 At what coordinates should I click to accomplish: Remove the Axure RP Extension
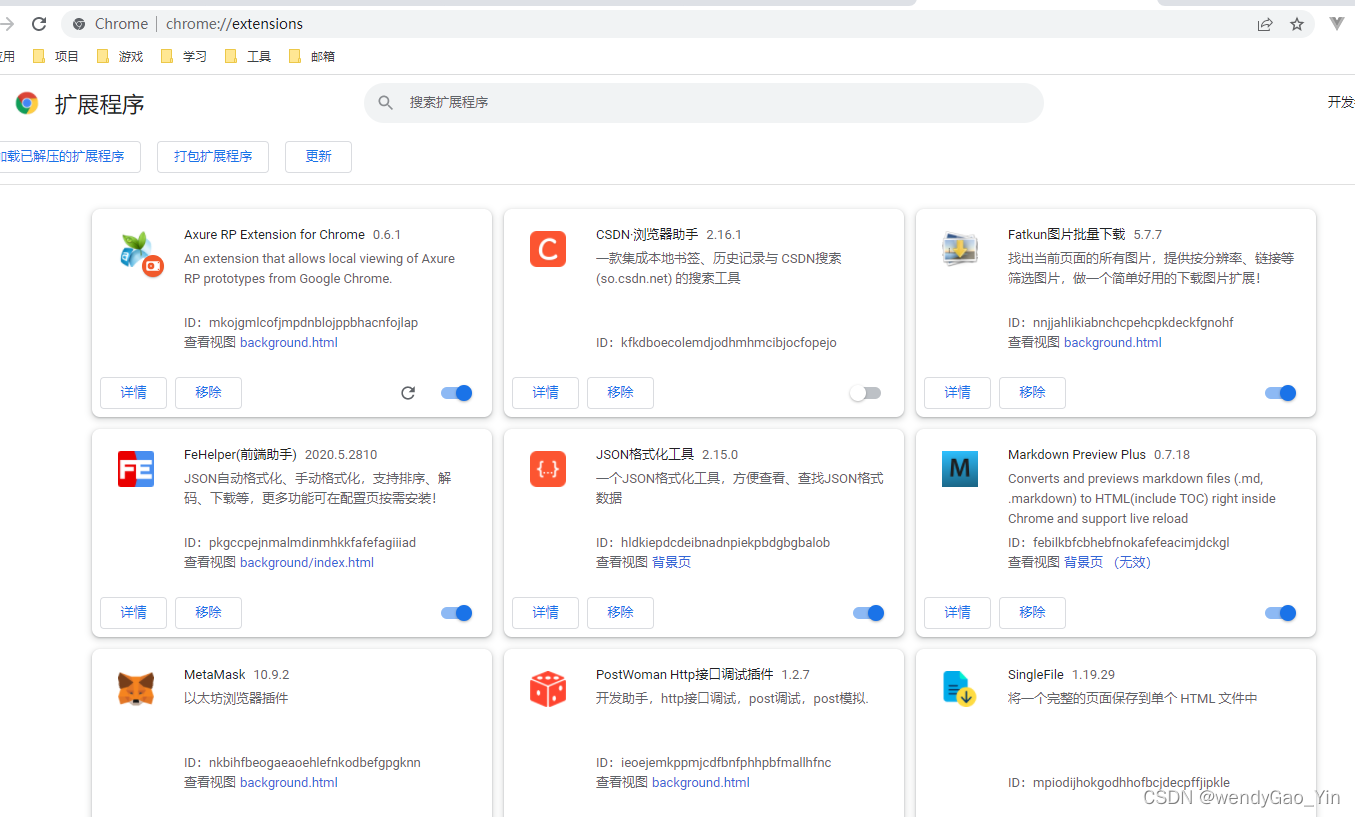208,392
